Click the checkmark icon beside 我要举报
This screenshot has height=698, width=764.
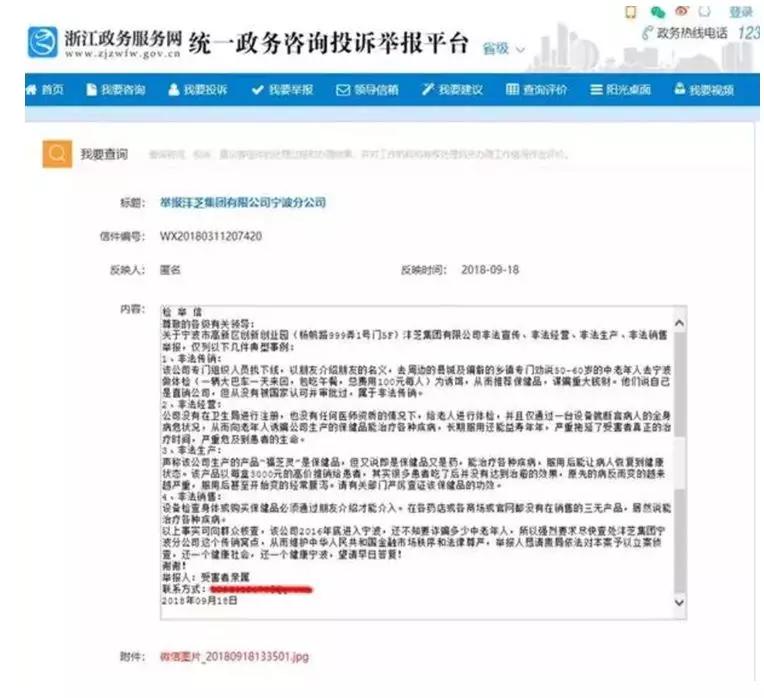257,90
